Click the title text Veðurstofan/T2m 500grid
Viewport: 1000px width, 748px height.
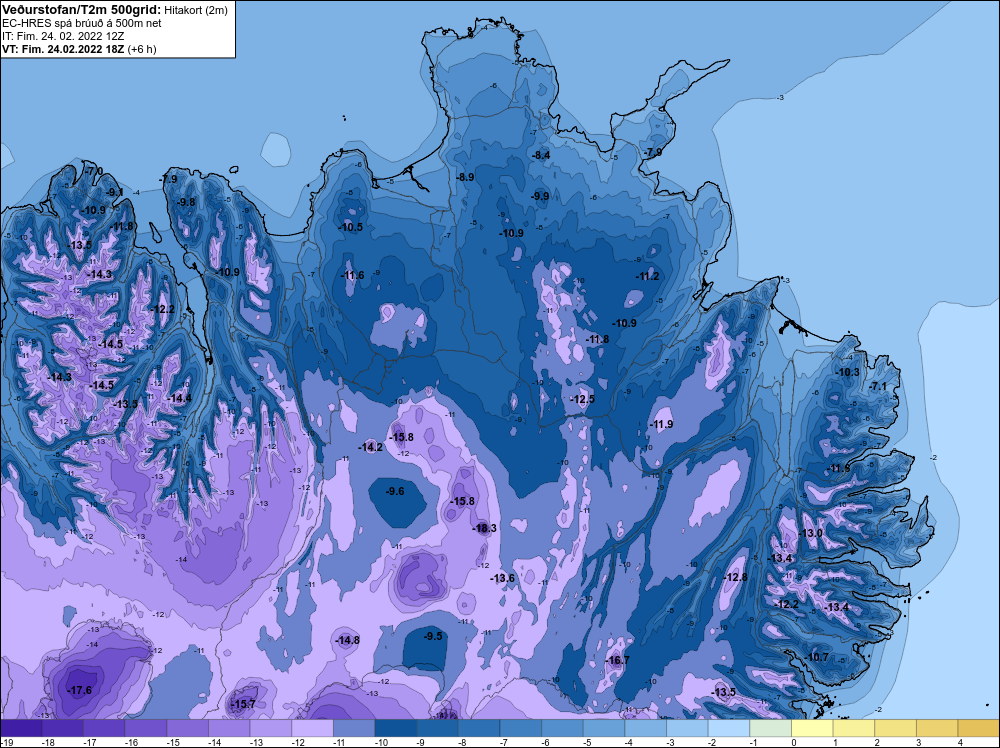click(x=82, y=9)
